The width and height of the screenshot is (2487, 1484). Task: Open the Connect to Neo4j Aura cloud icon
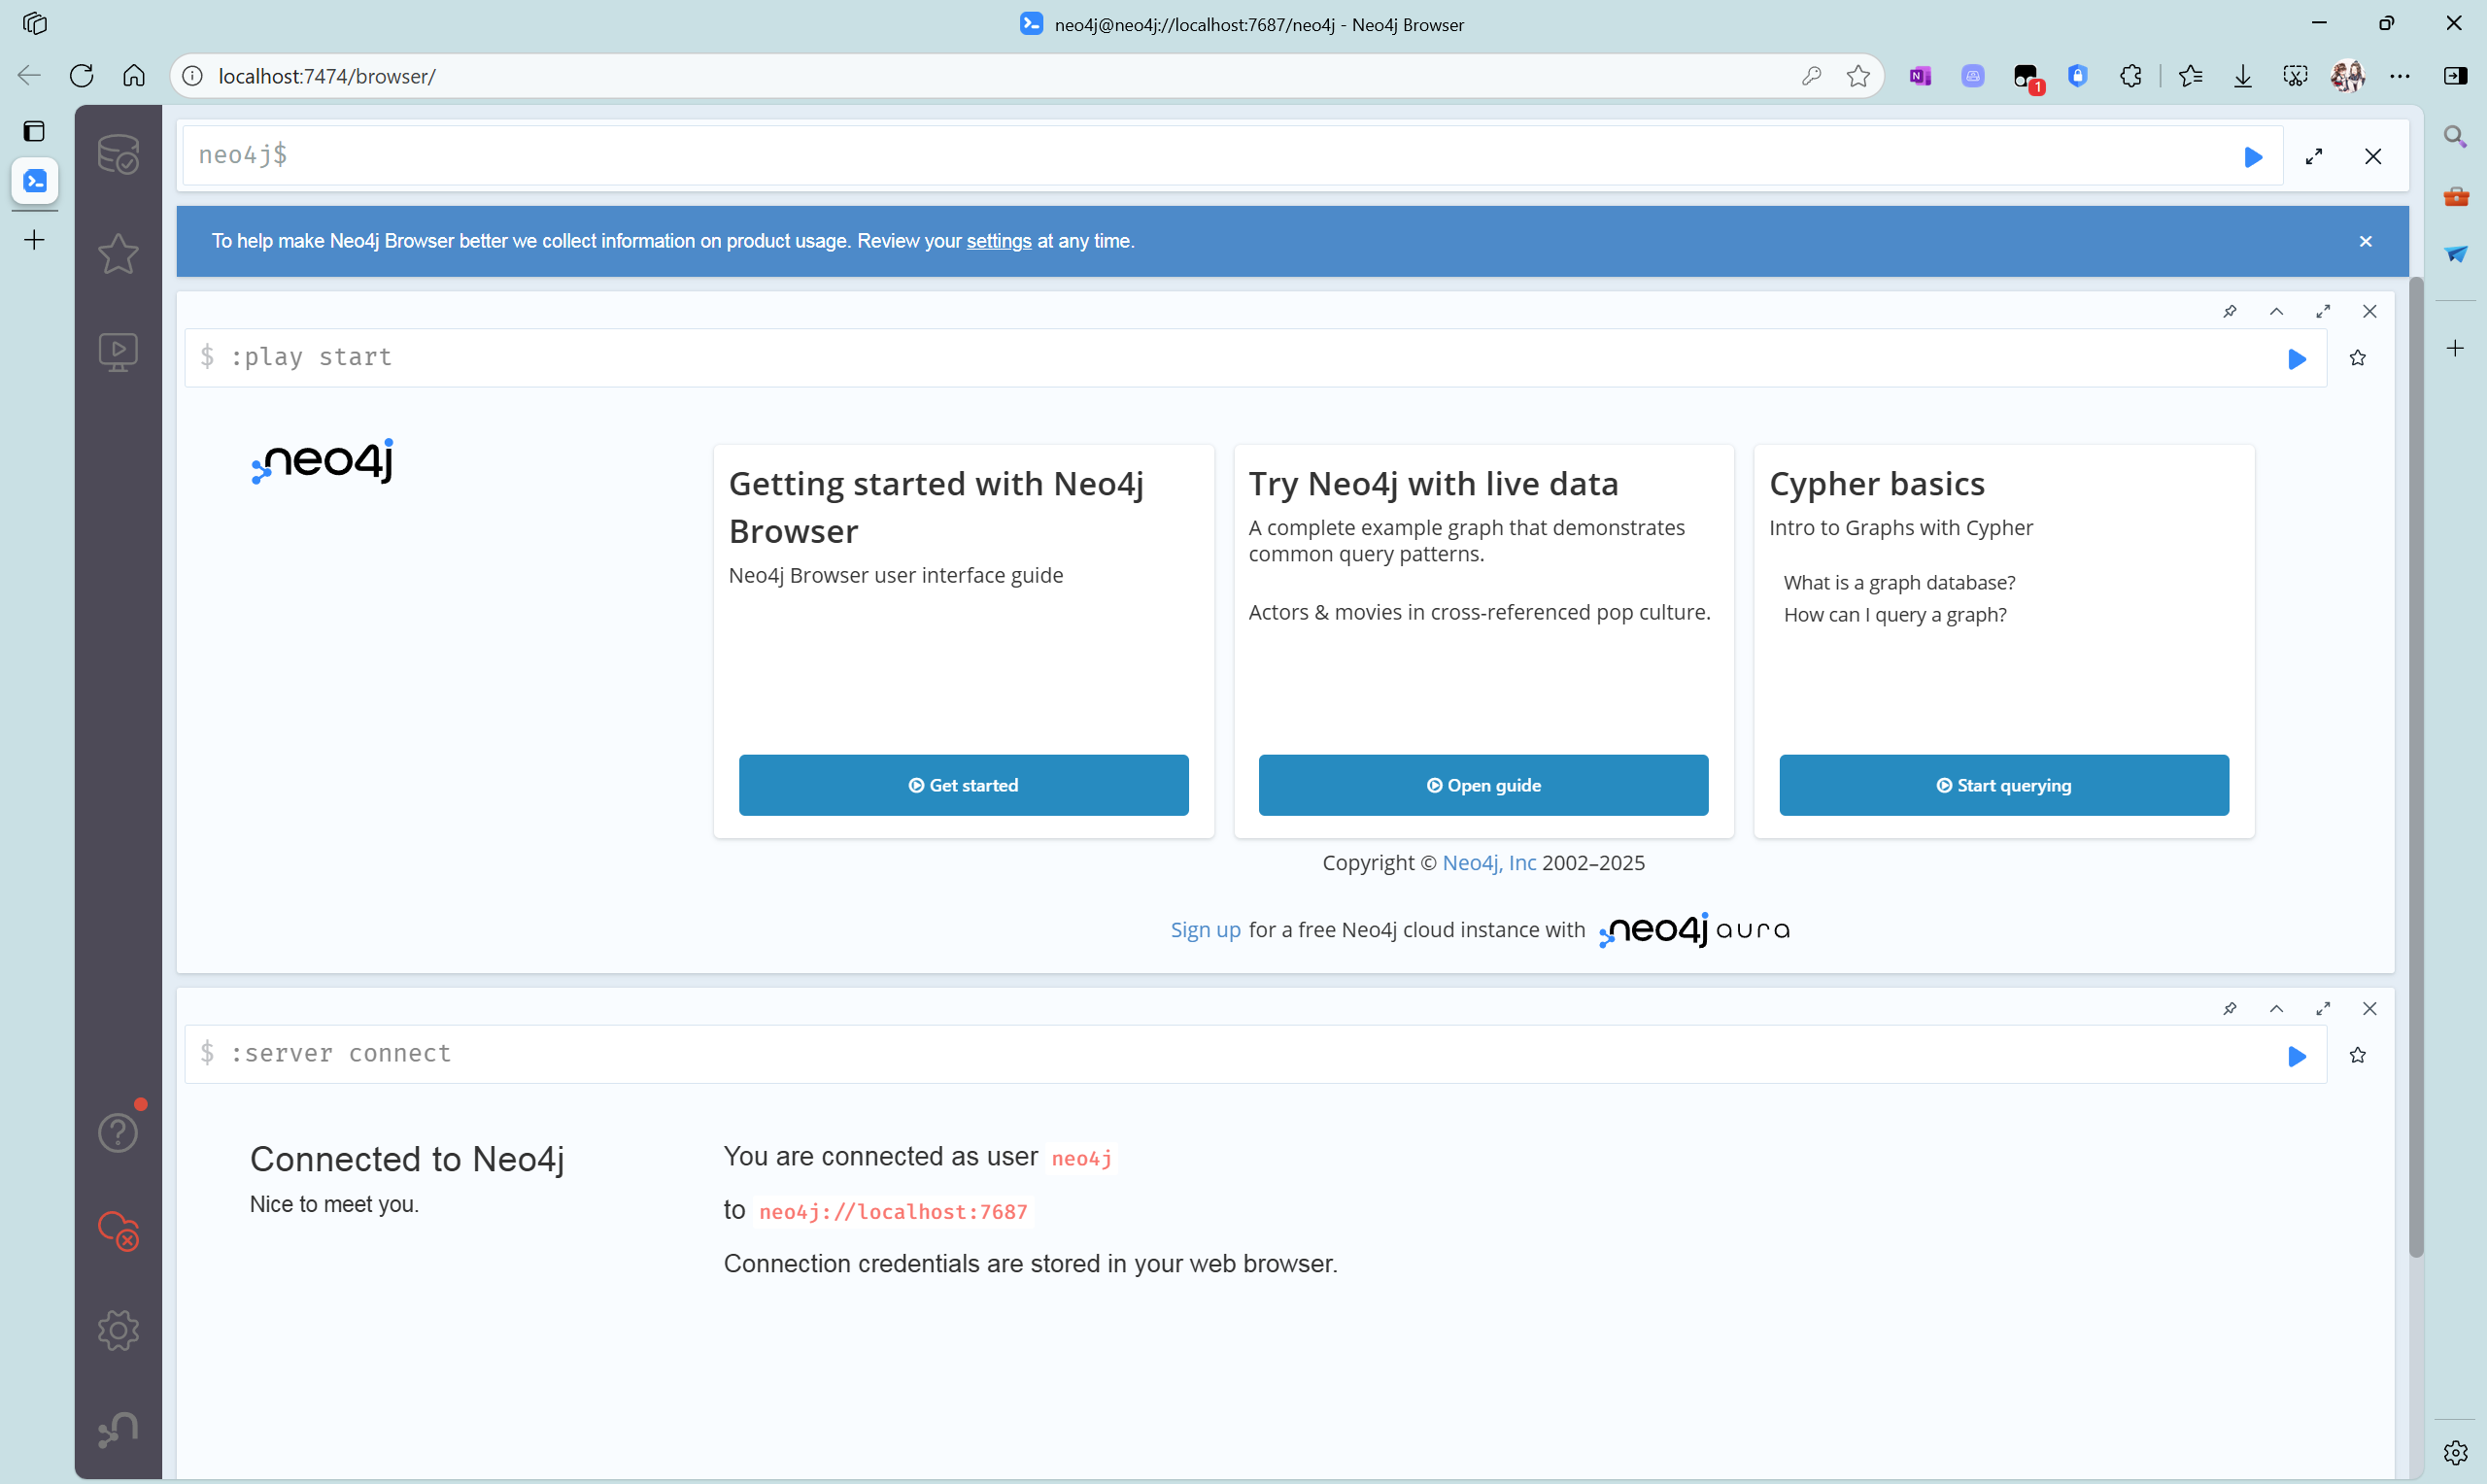[118, 1231]
